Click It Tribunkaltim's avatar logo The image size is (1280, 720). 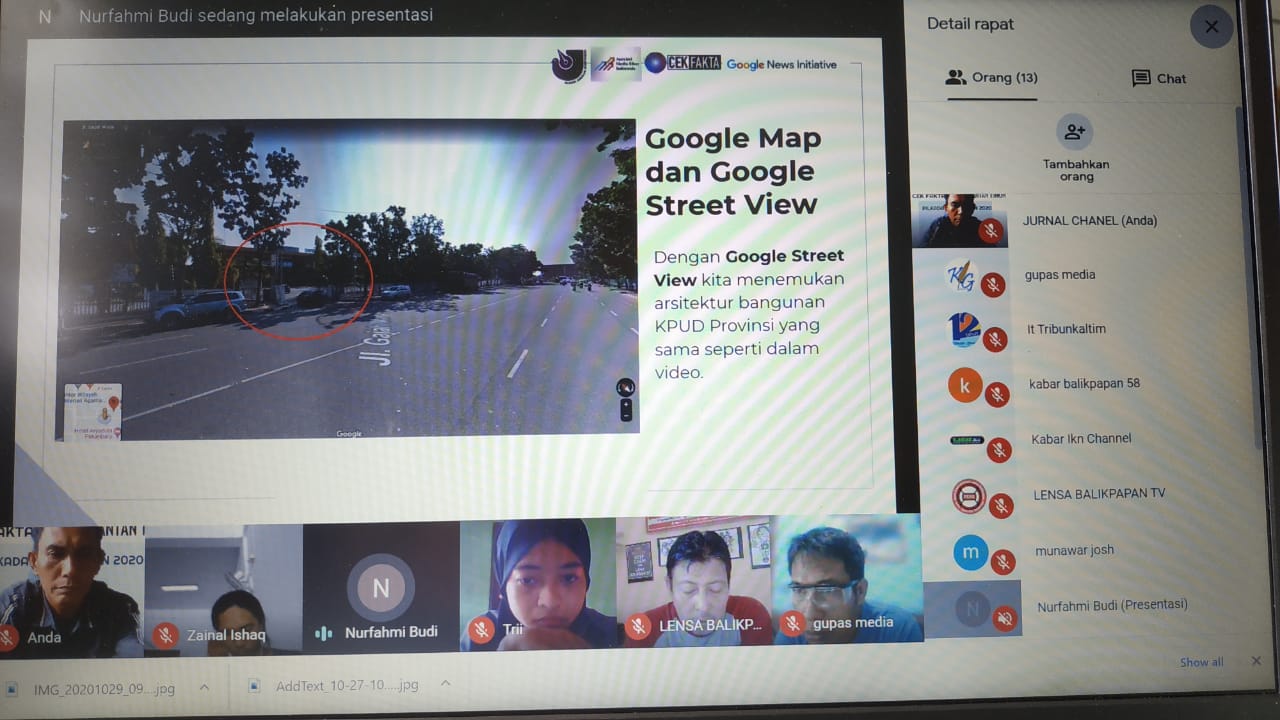964,330
